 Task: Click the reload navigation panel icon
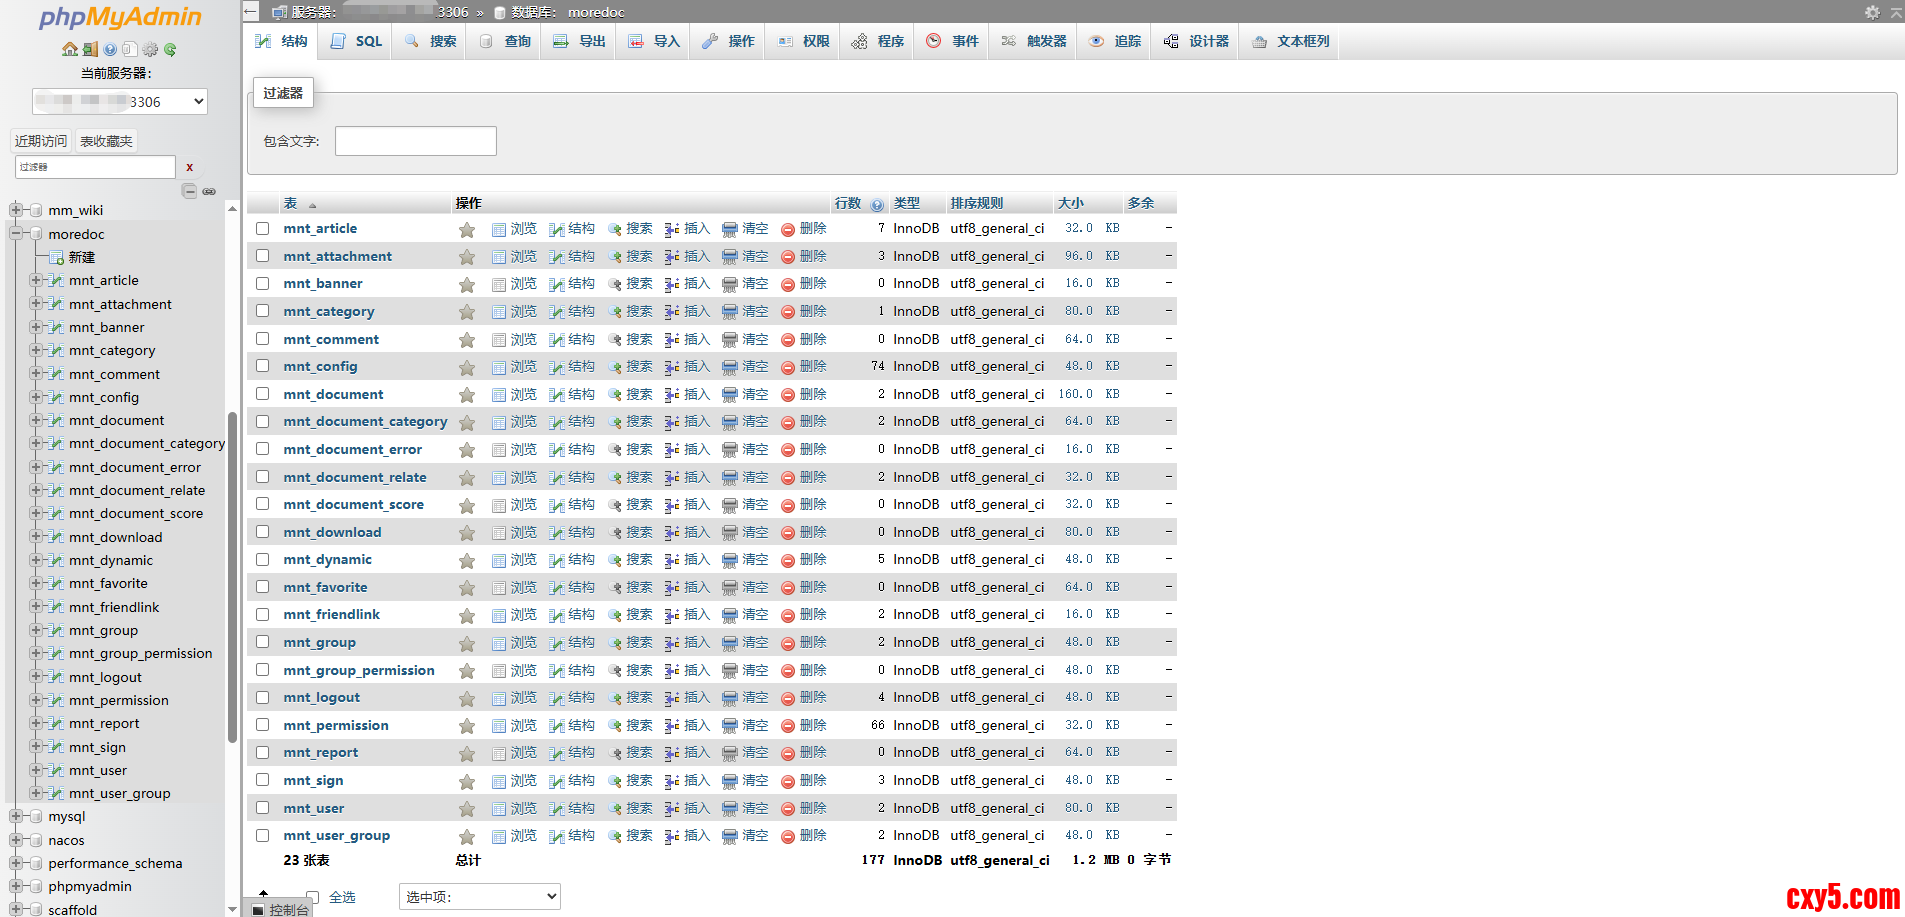(170, 49)
